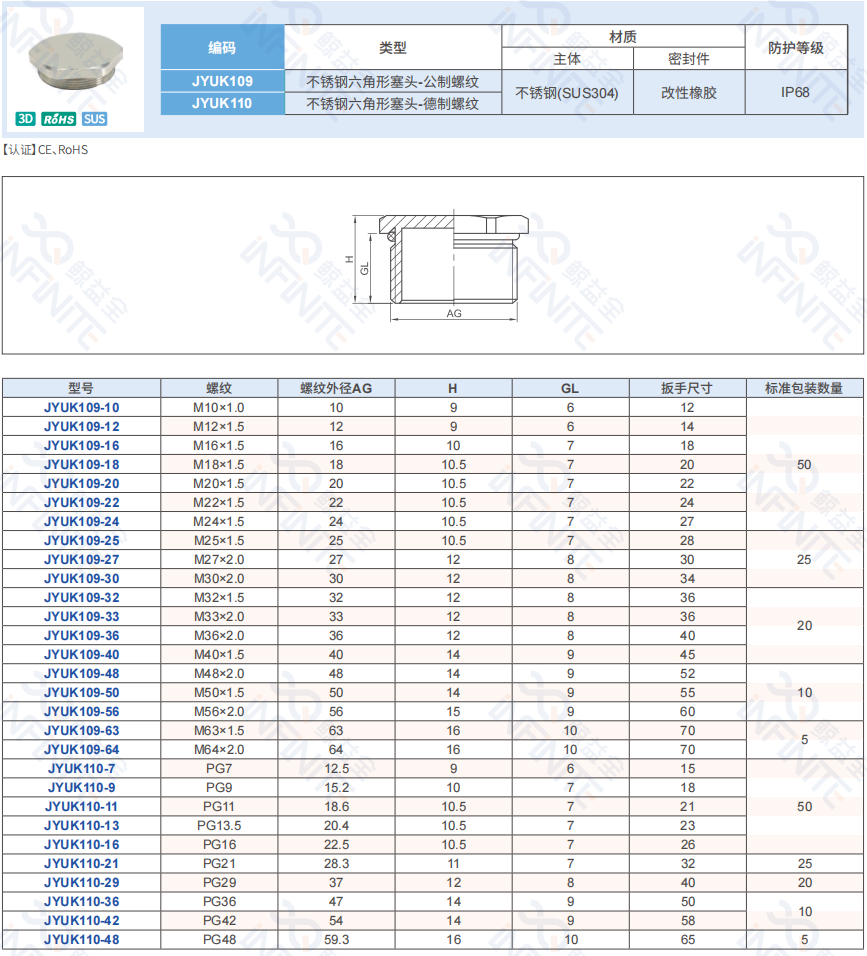
Task: Click the 标准包装数量 column header
Action: pos(804,388)
